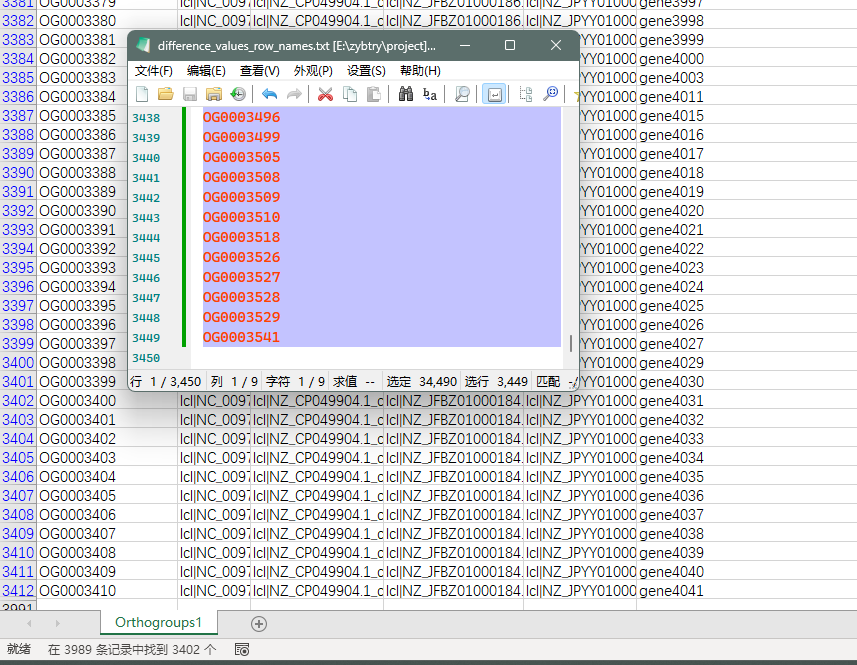Add a new sheet in Excel
857x665 pixels.
click(x=259, y=623)
